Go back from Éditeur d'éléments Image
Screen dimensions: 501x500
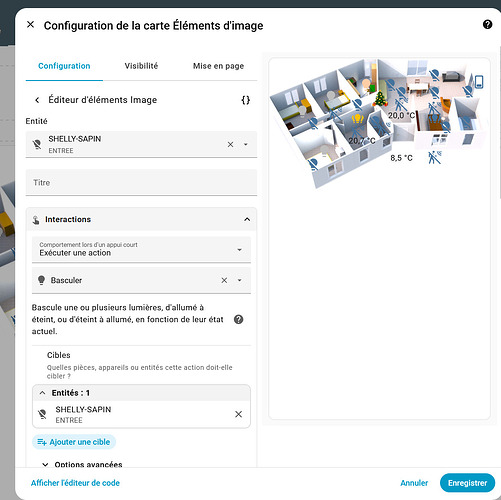click(x=37, y=100)
